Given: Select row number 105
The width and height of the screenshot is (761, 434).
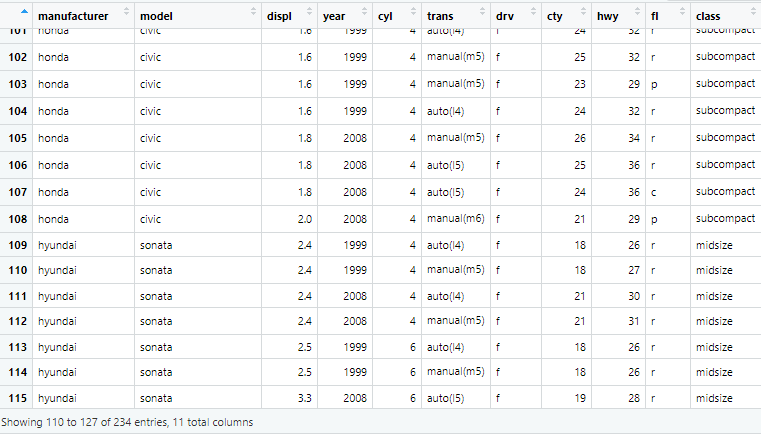Looking at the screenshot, I should [17, 138].
